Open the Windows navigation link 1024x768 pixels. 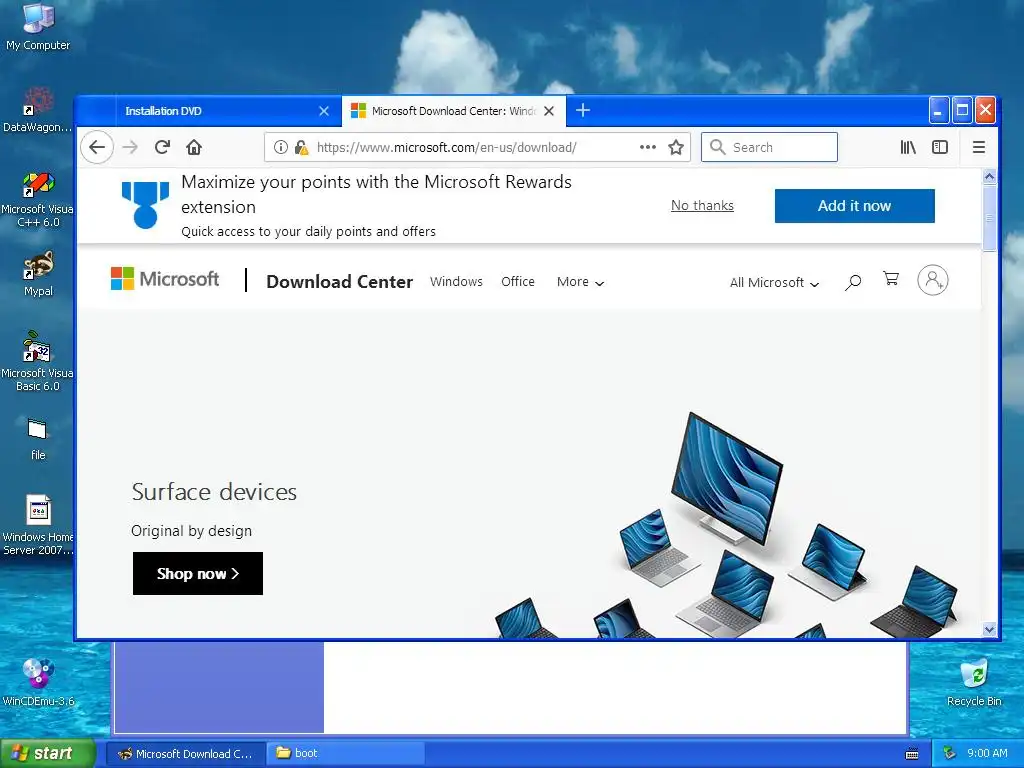click(x=456, y=281)
